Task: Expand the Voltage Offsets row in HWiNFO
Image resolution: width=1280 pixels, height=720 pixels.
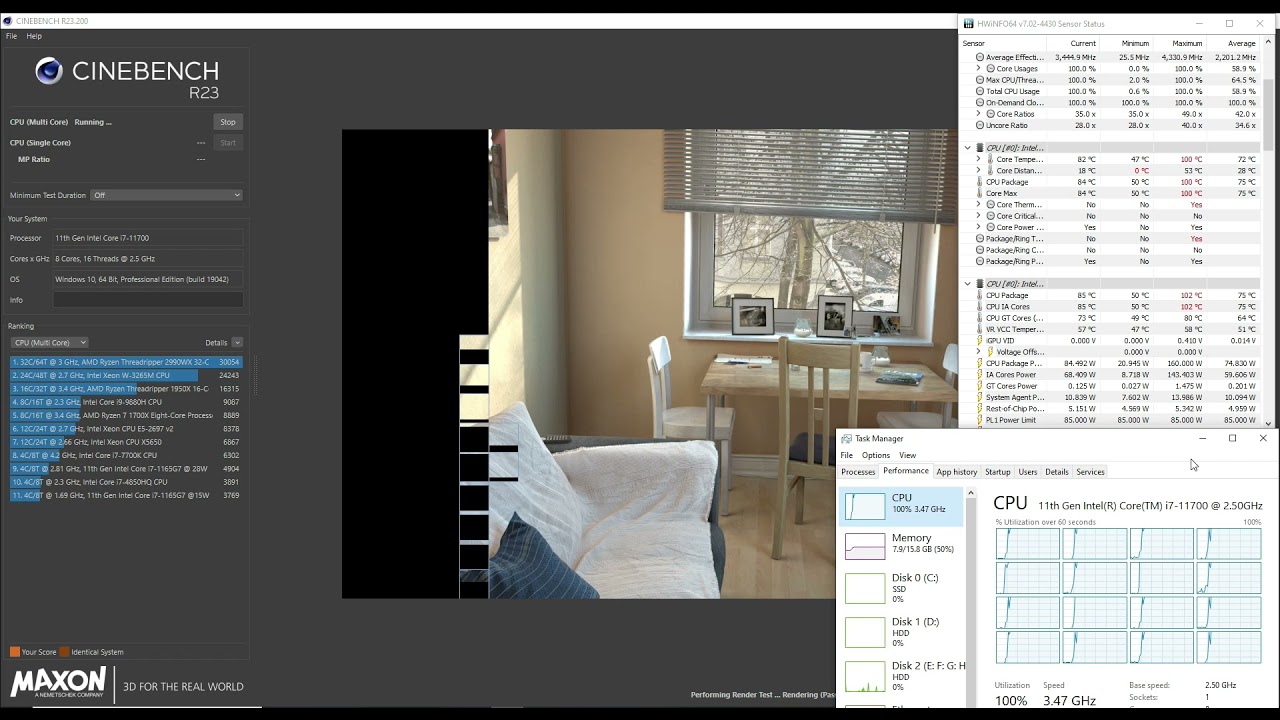Action: (x=978, y=352)
